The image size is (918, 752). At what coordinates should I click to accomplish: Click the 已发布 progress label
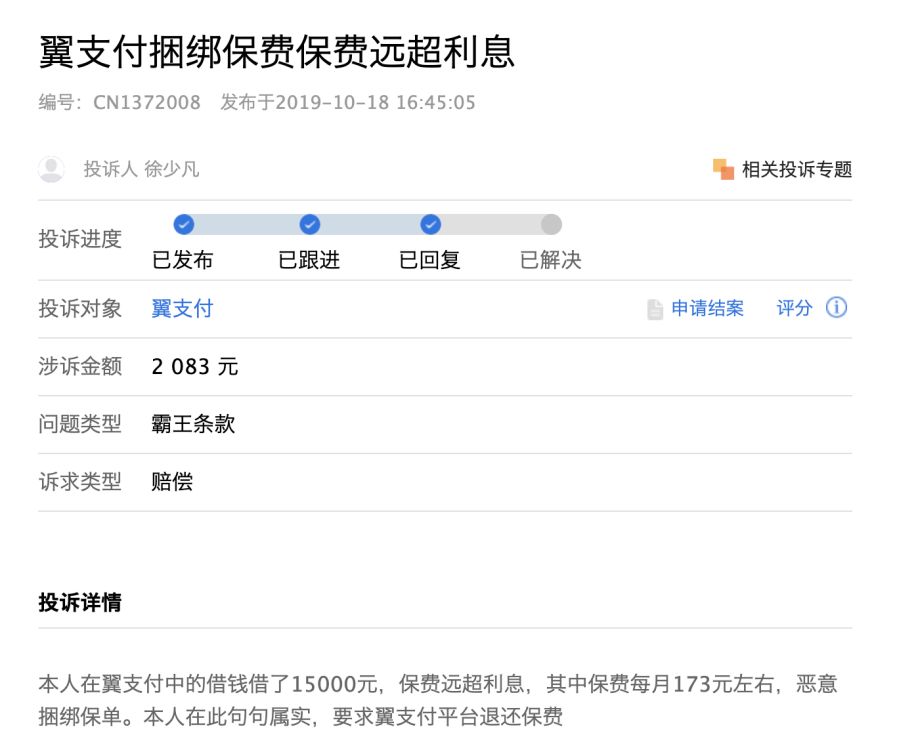[x=183, y=260]
